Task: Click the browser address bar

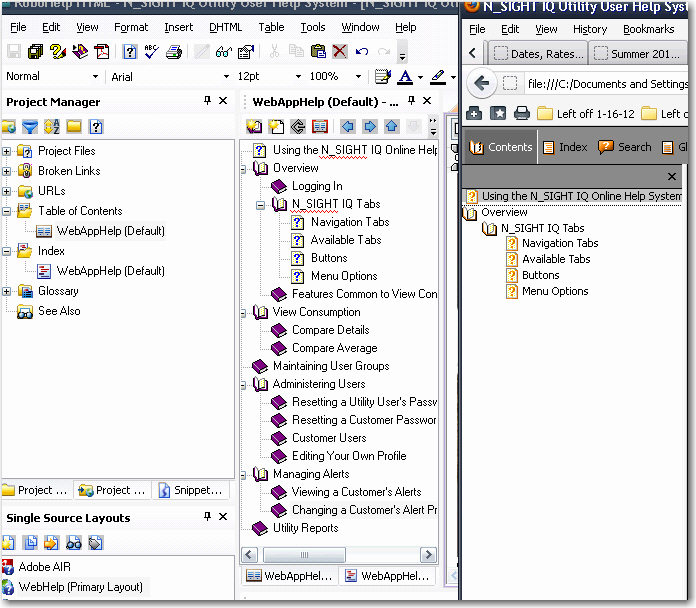Action: [607, 84]
